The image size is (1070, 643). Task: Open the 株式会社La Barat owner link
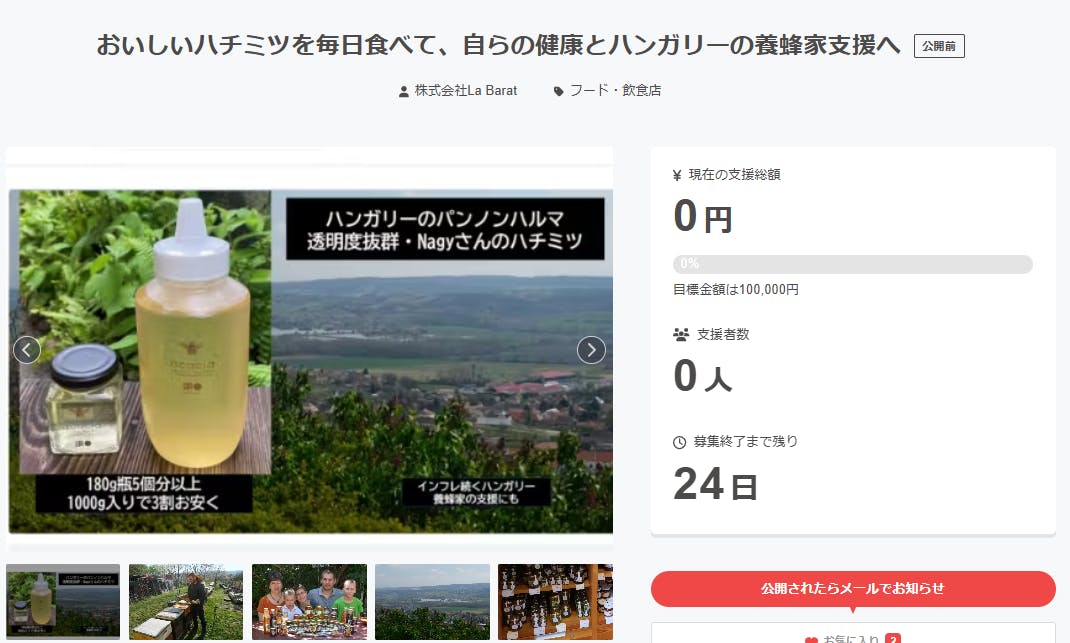coord(466,91)
